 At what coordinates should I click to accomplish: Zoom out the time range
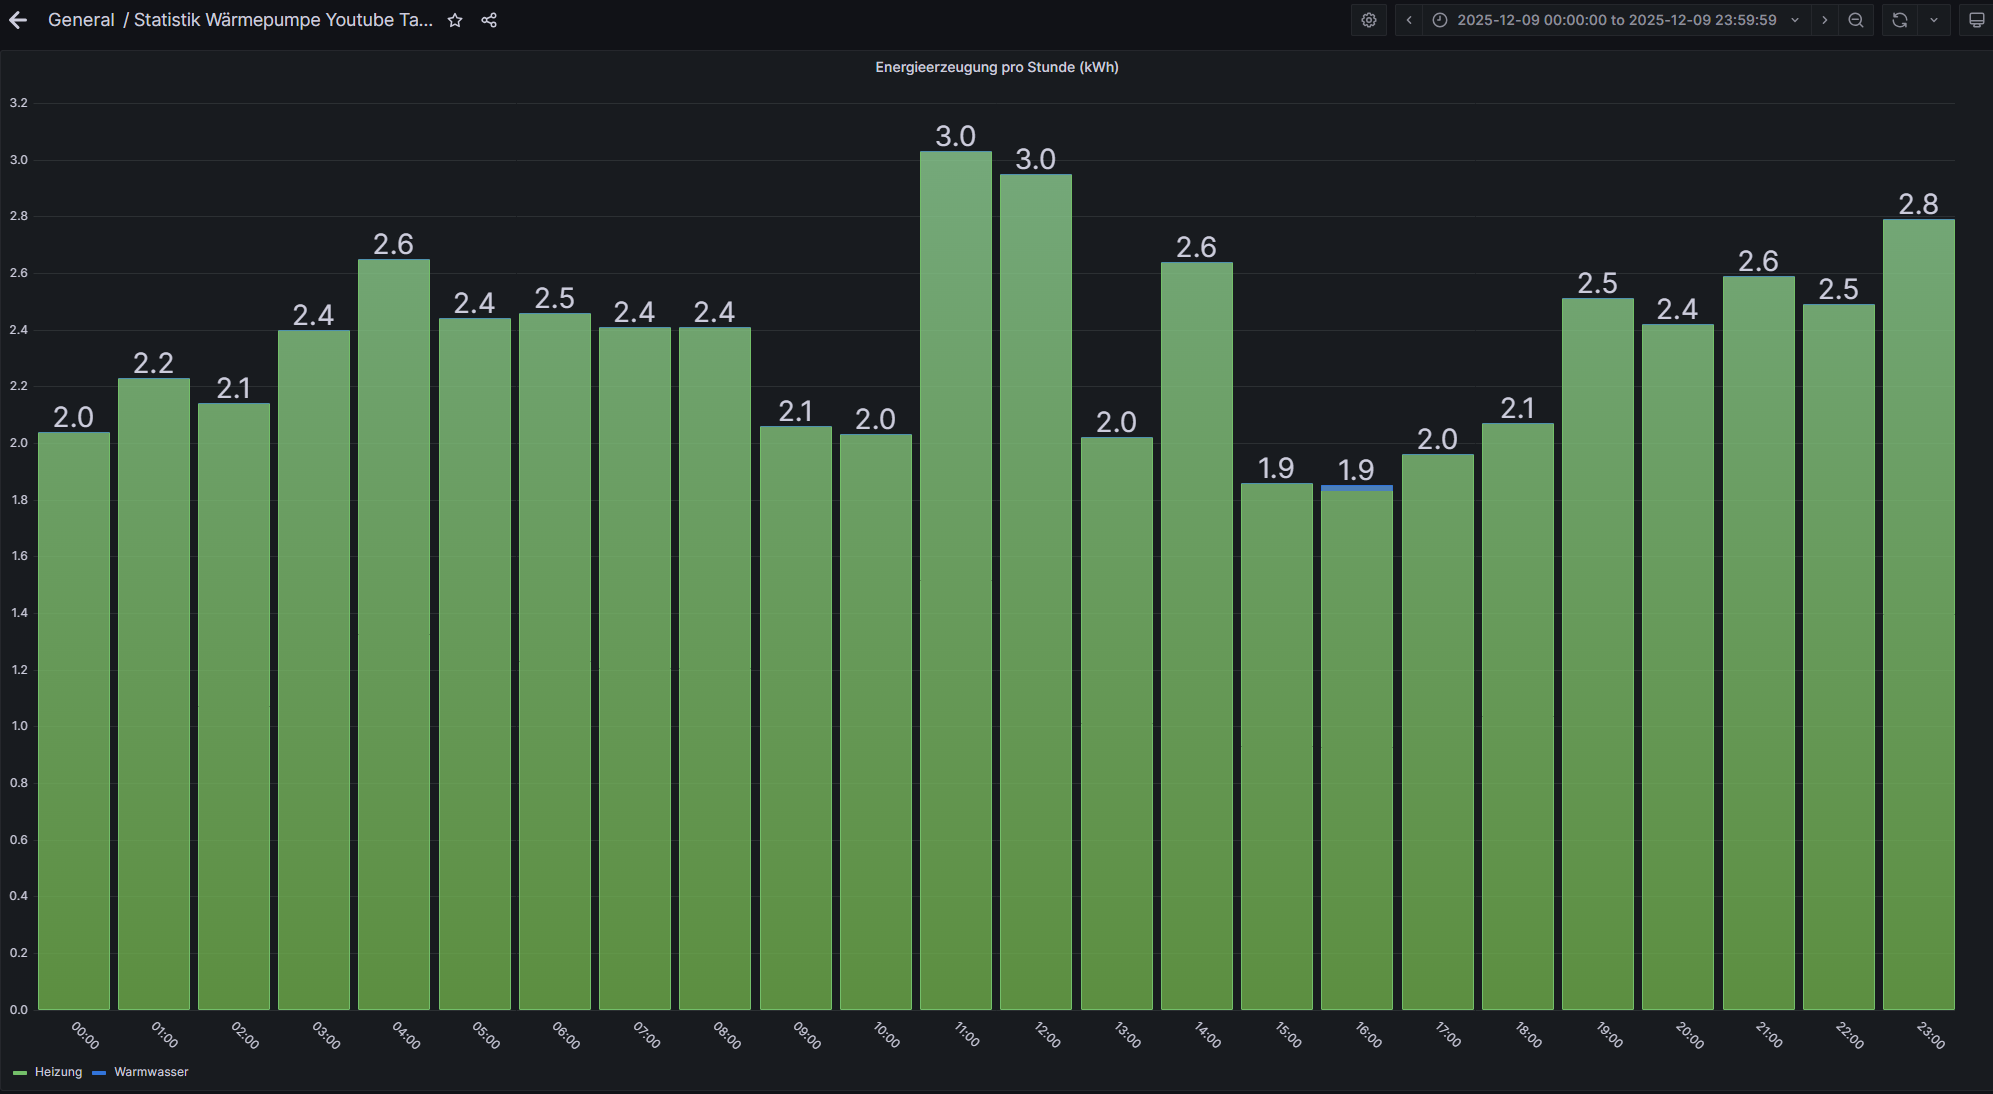pos(1856,20)
